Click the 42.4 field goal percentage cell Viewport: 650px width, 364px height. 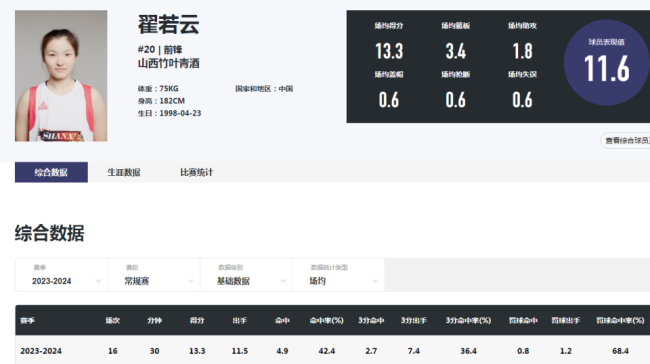pyautogui.click(x=327, y=351)
